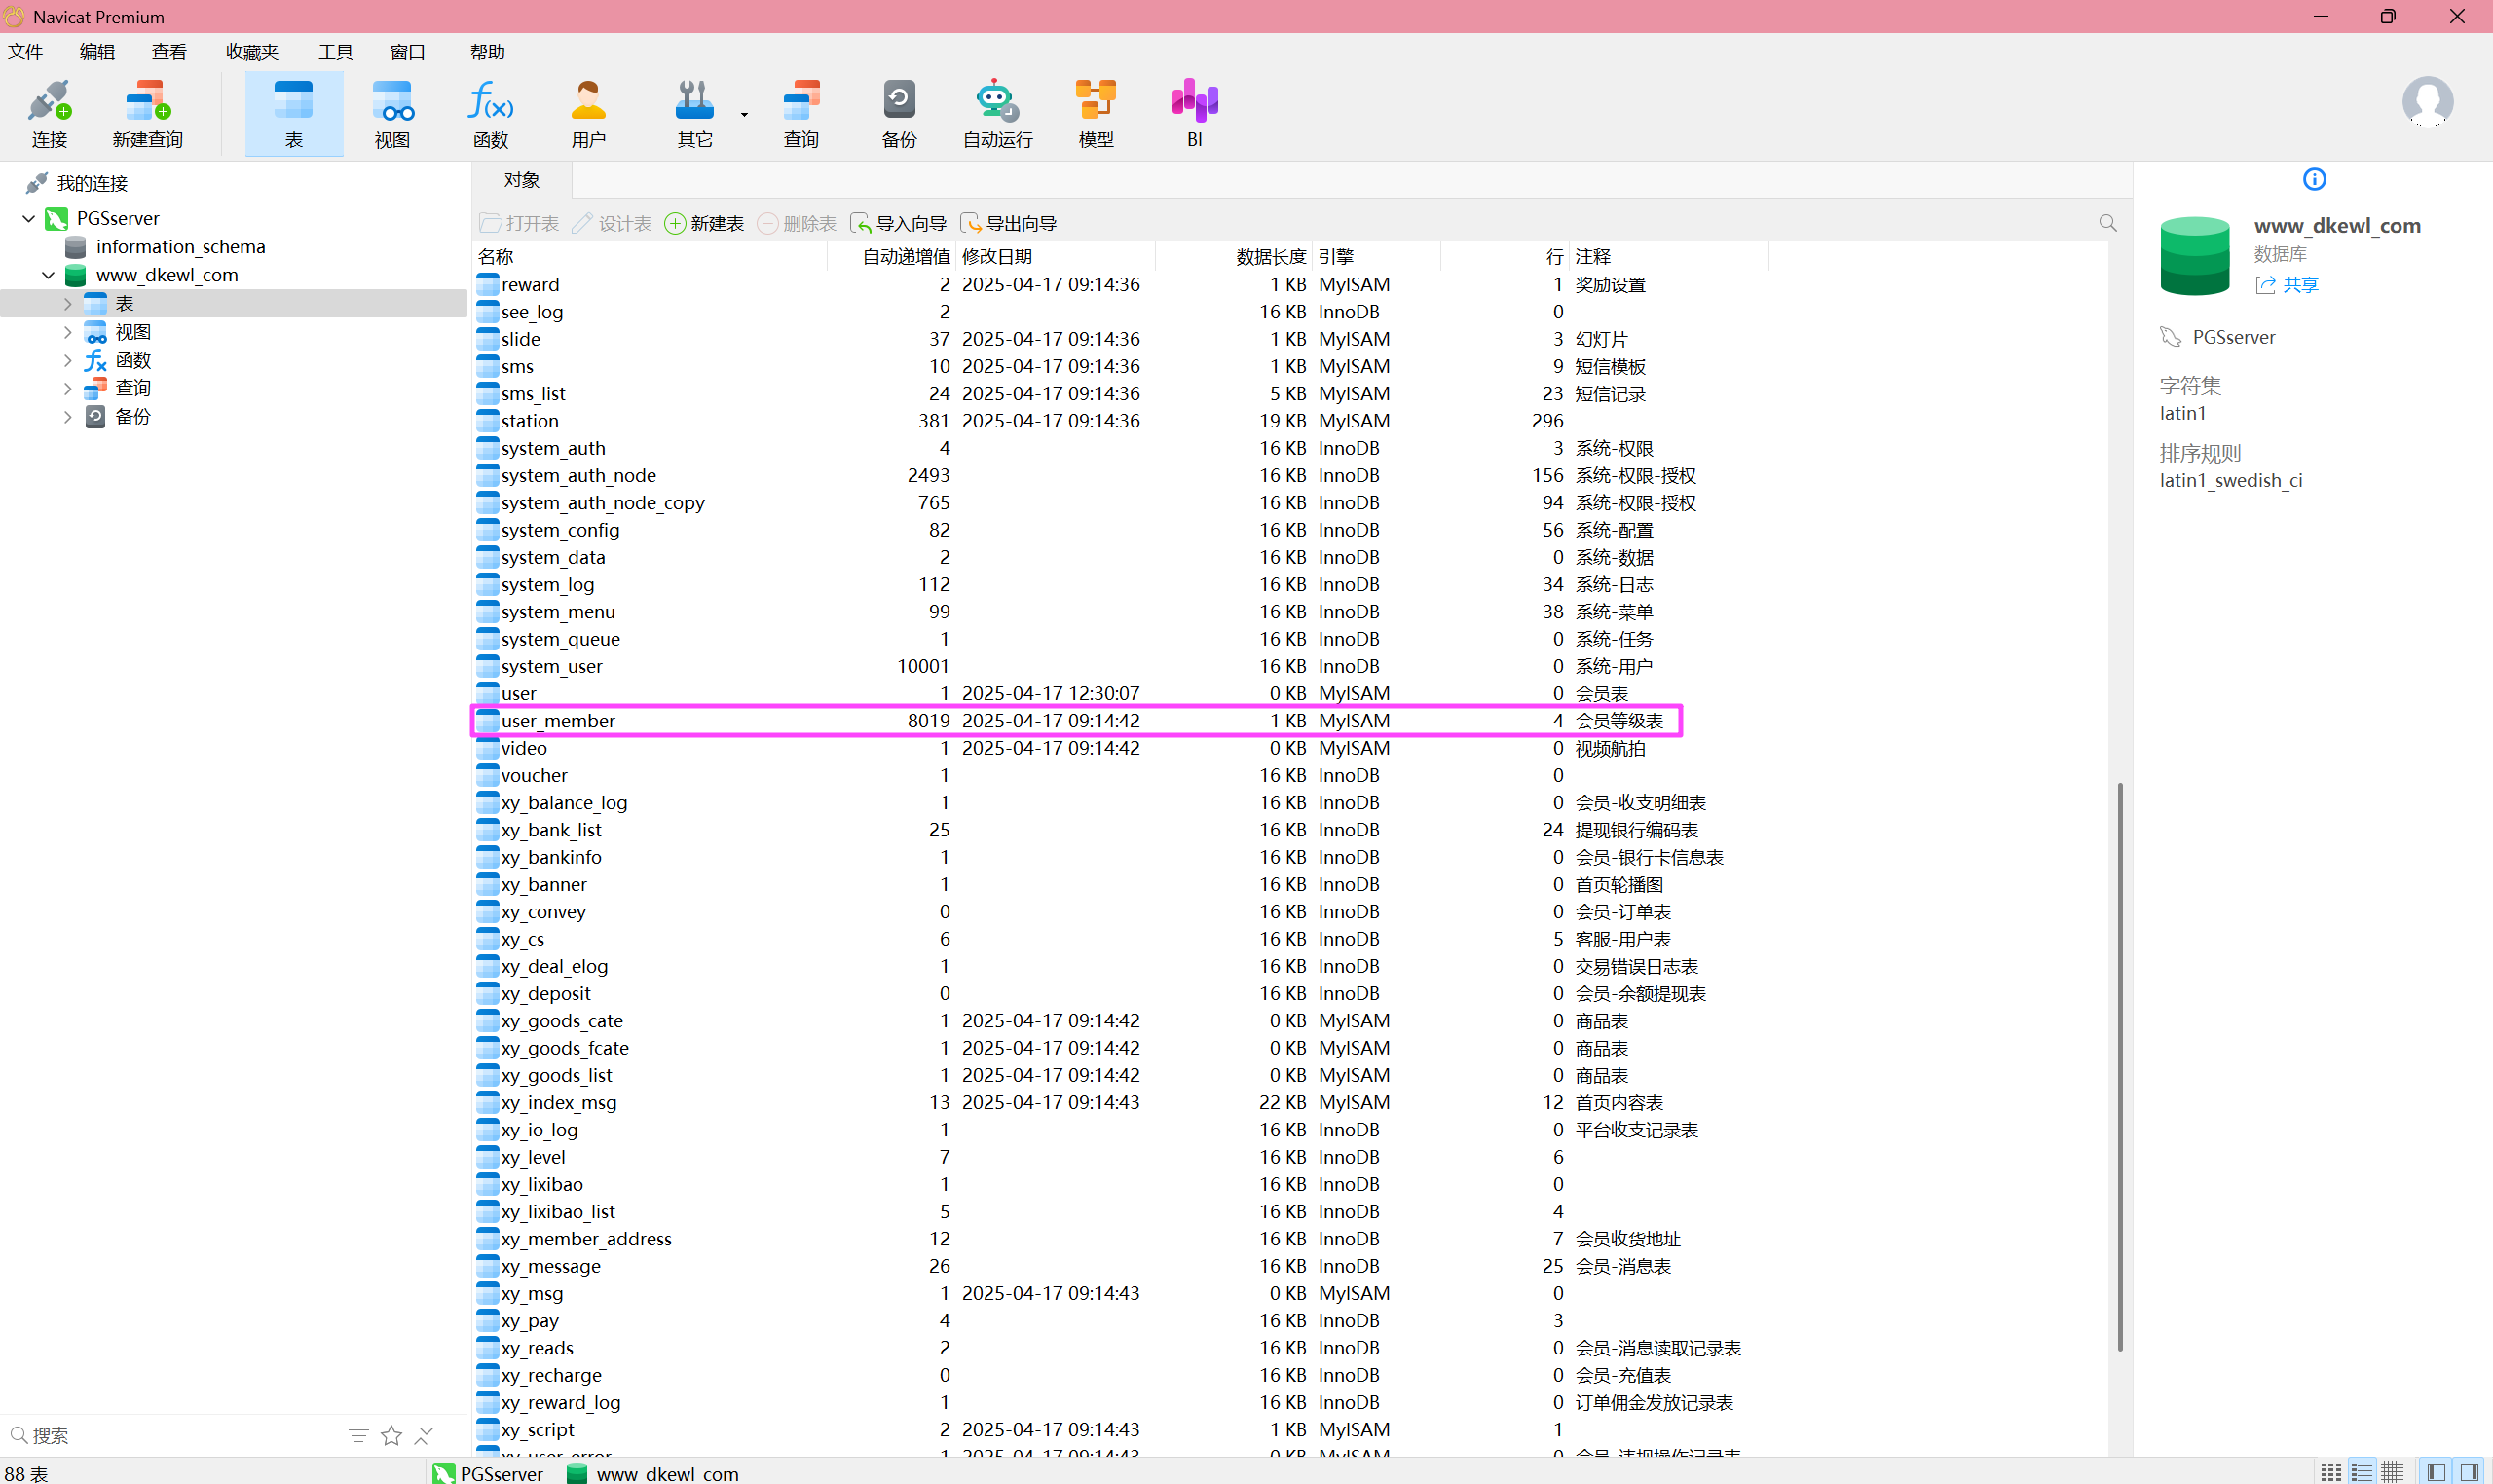Open the 模型 model toolbar icon
This screenshot has height=1484, width=2493.
[1096, 114]
